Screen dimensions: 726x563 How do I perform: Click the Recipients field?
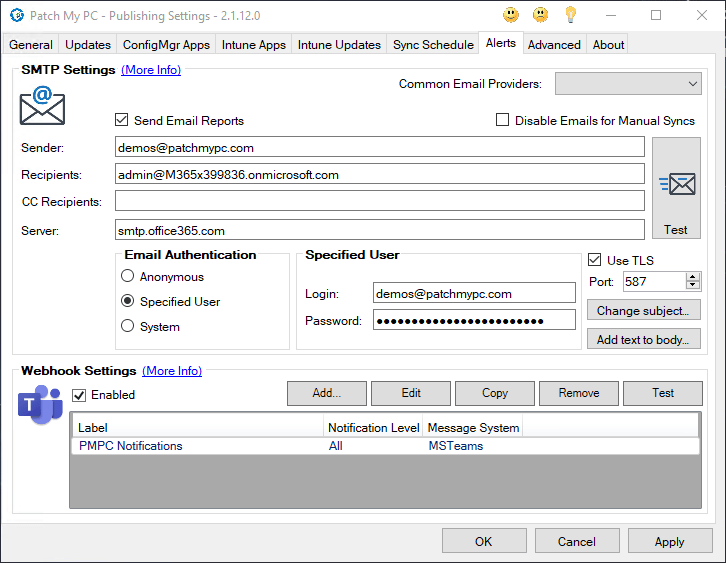(x=380, y=174)
